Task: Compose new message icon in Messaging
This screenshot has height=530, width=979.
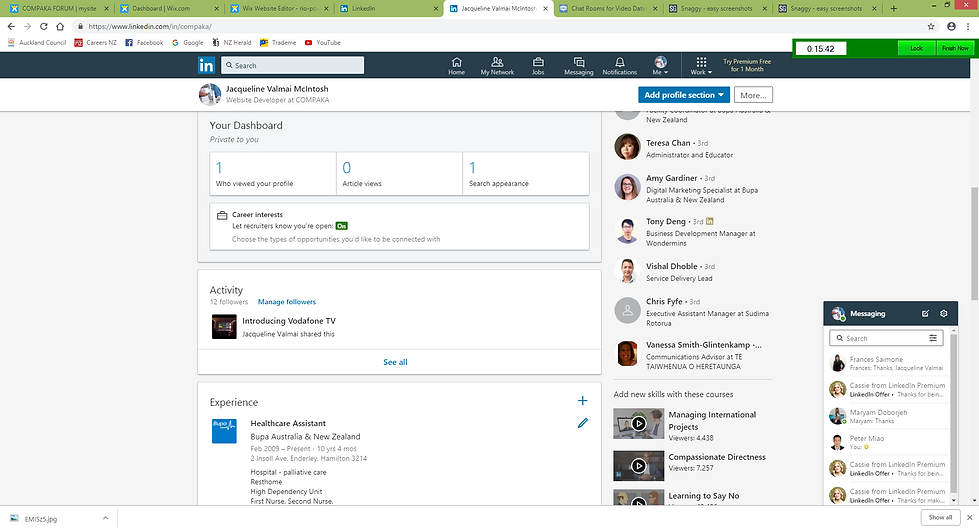Action: 925,313
